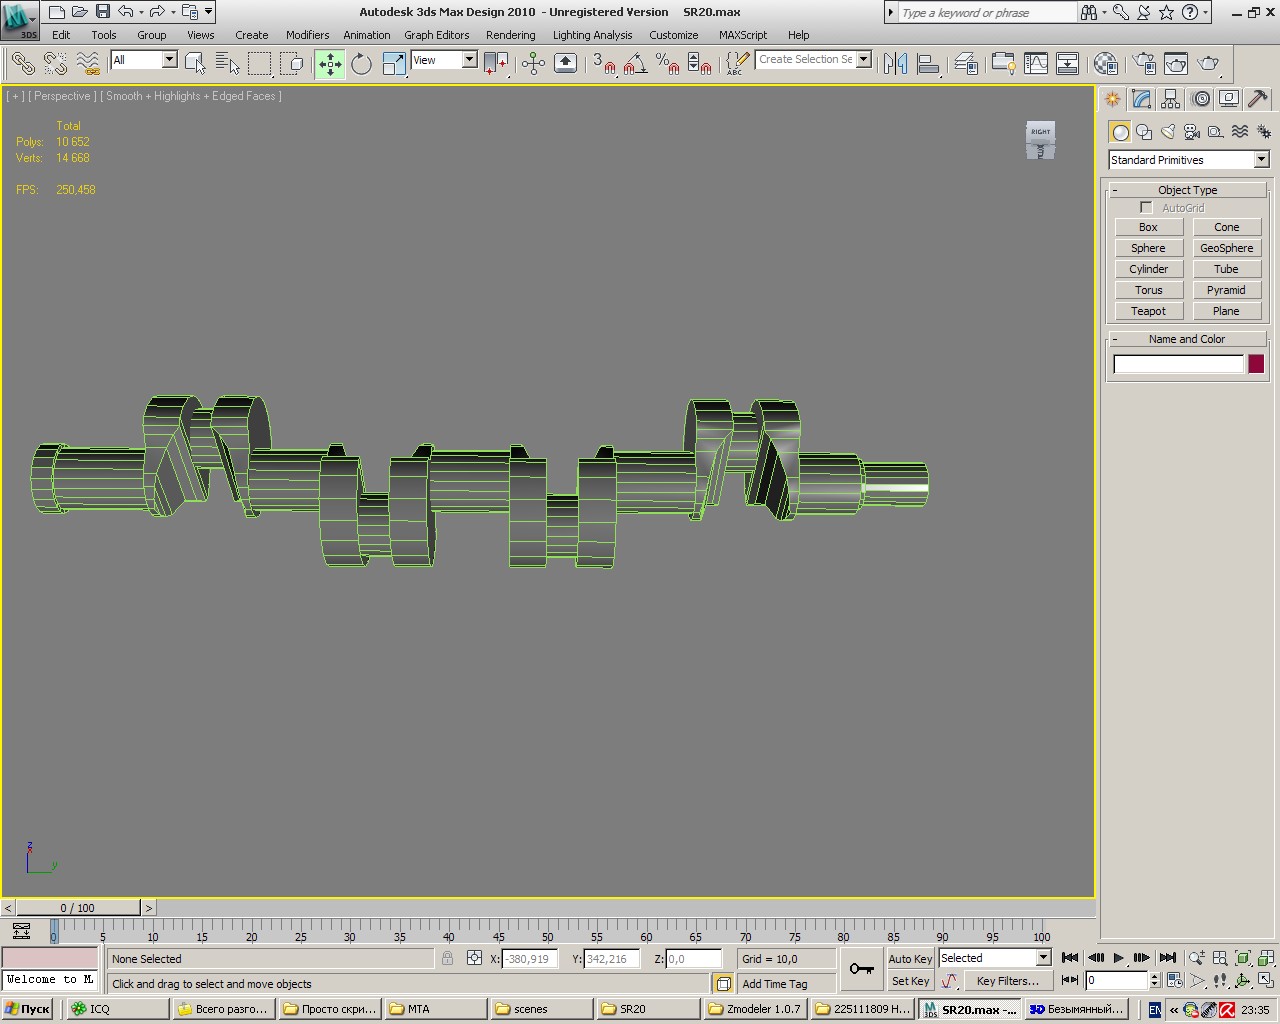This screenshot has height=1024, width=1280.
Task: Open the Select by Name dialog
Action: tap(227, 64)
